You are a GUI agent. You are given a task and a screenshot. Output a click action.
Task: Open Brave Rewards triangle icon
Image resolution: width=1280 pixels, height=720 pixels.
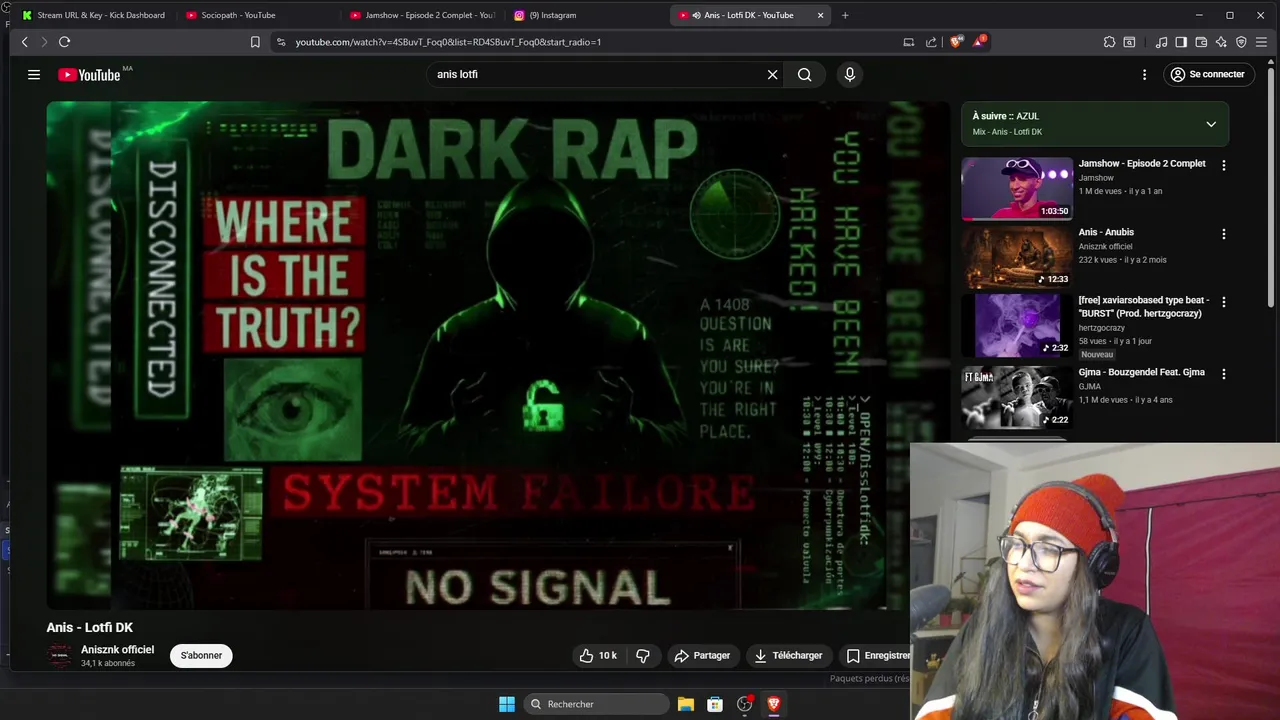tap(980, 42)
